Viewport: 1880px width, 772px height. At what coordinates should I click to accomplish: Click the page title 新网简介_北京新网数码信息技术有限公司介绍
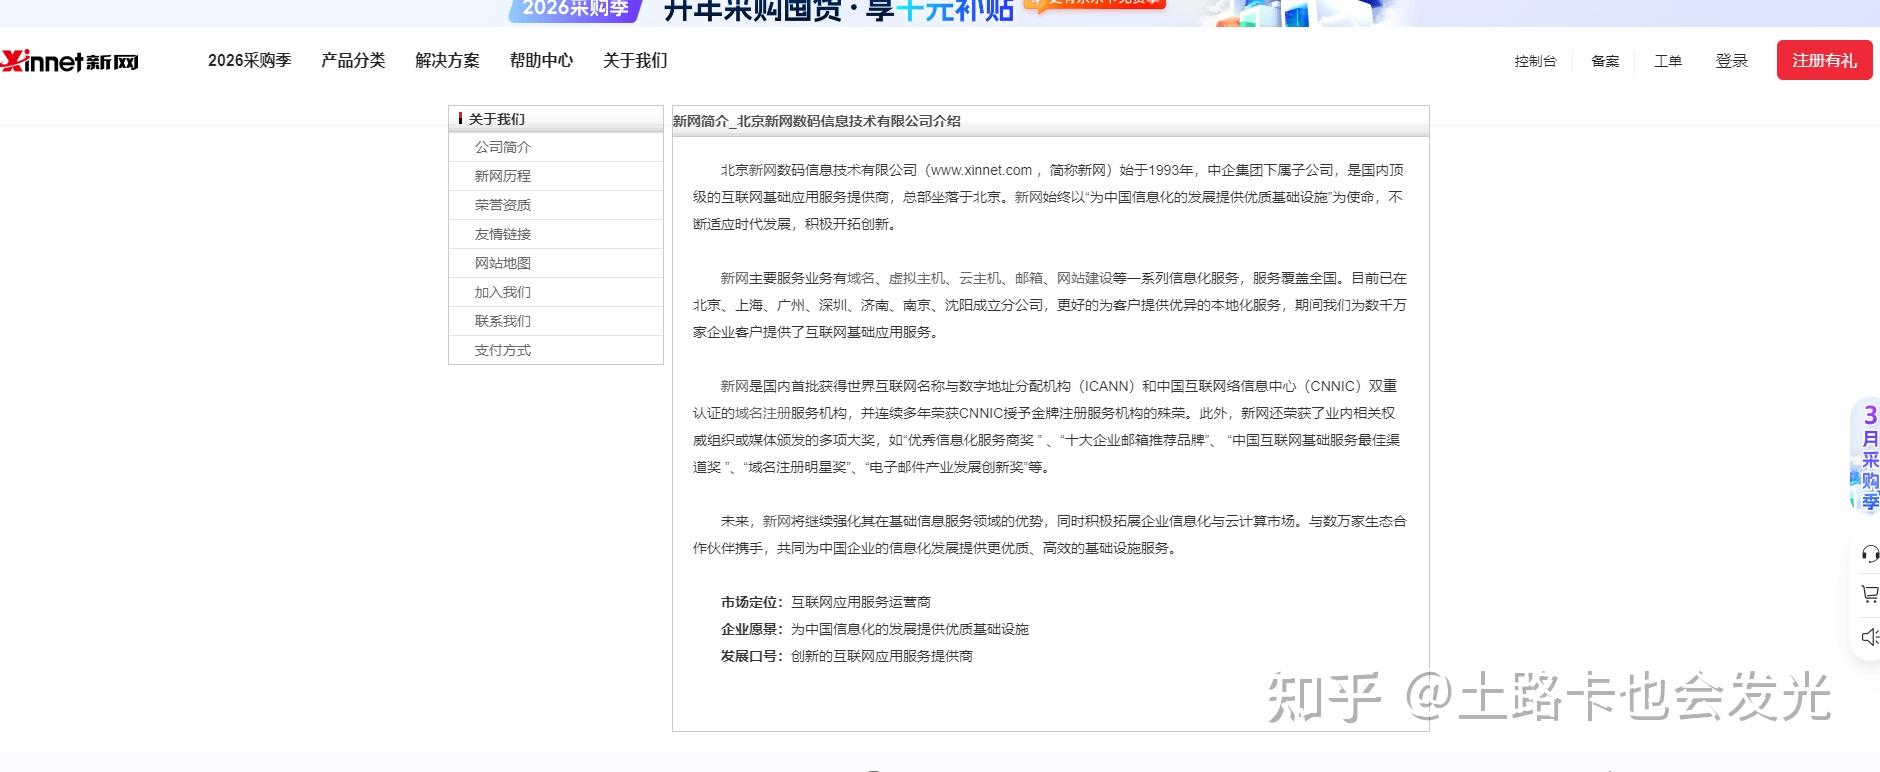816,121
